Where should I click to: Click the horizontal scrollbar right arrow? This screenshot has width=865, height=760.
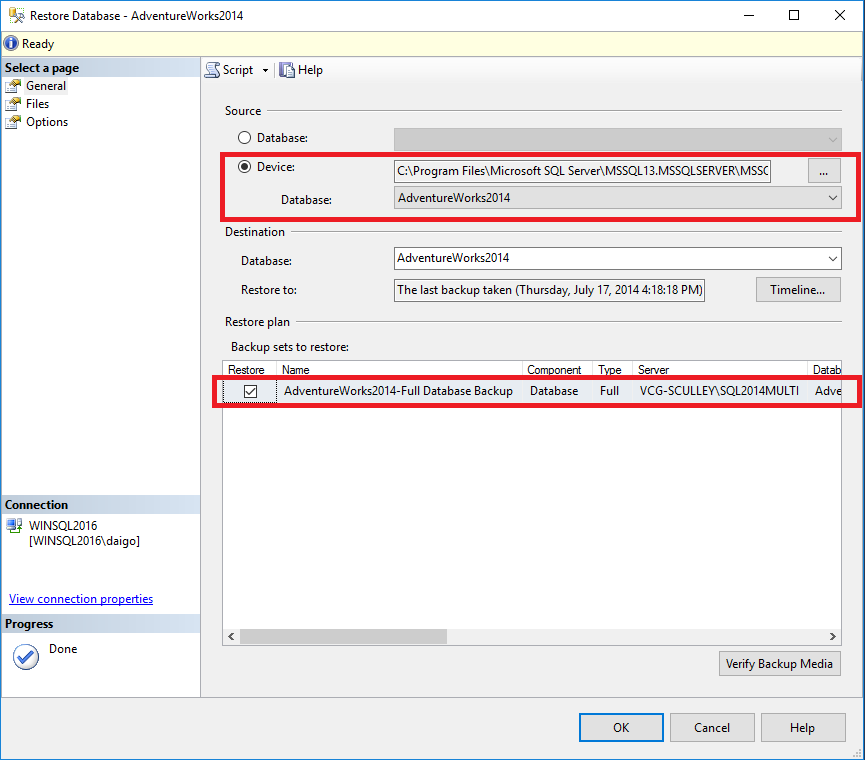(832, 636)
